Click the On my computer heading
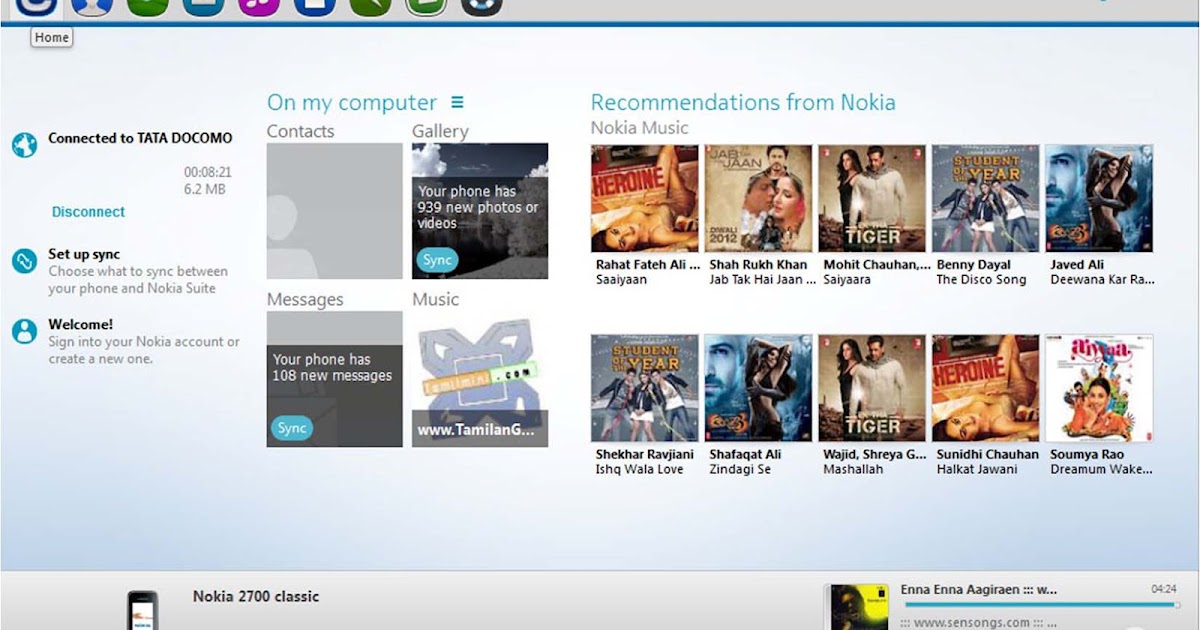 (352, 103)
